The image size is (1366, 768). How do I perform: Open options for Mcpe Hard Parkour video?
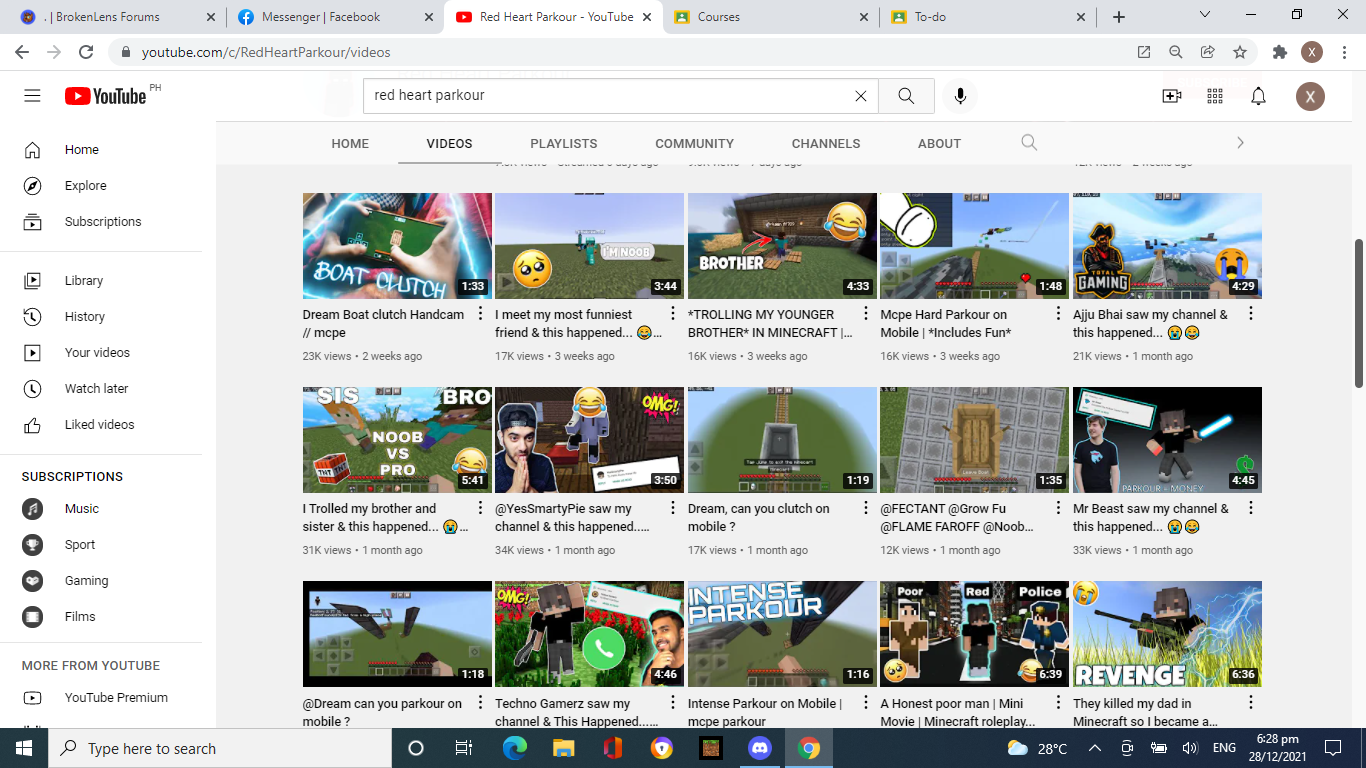(1058, 314)
